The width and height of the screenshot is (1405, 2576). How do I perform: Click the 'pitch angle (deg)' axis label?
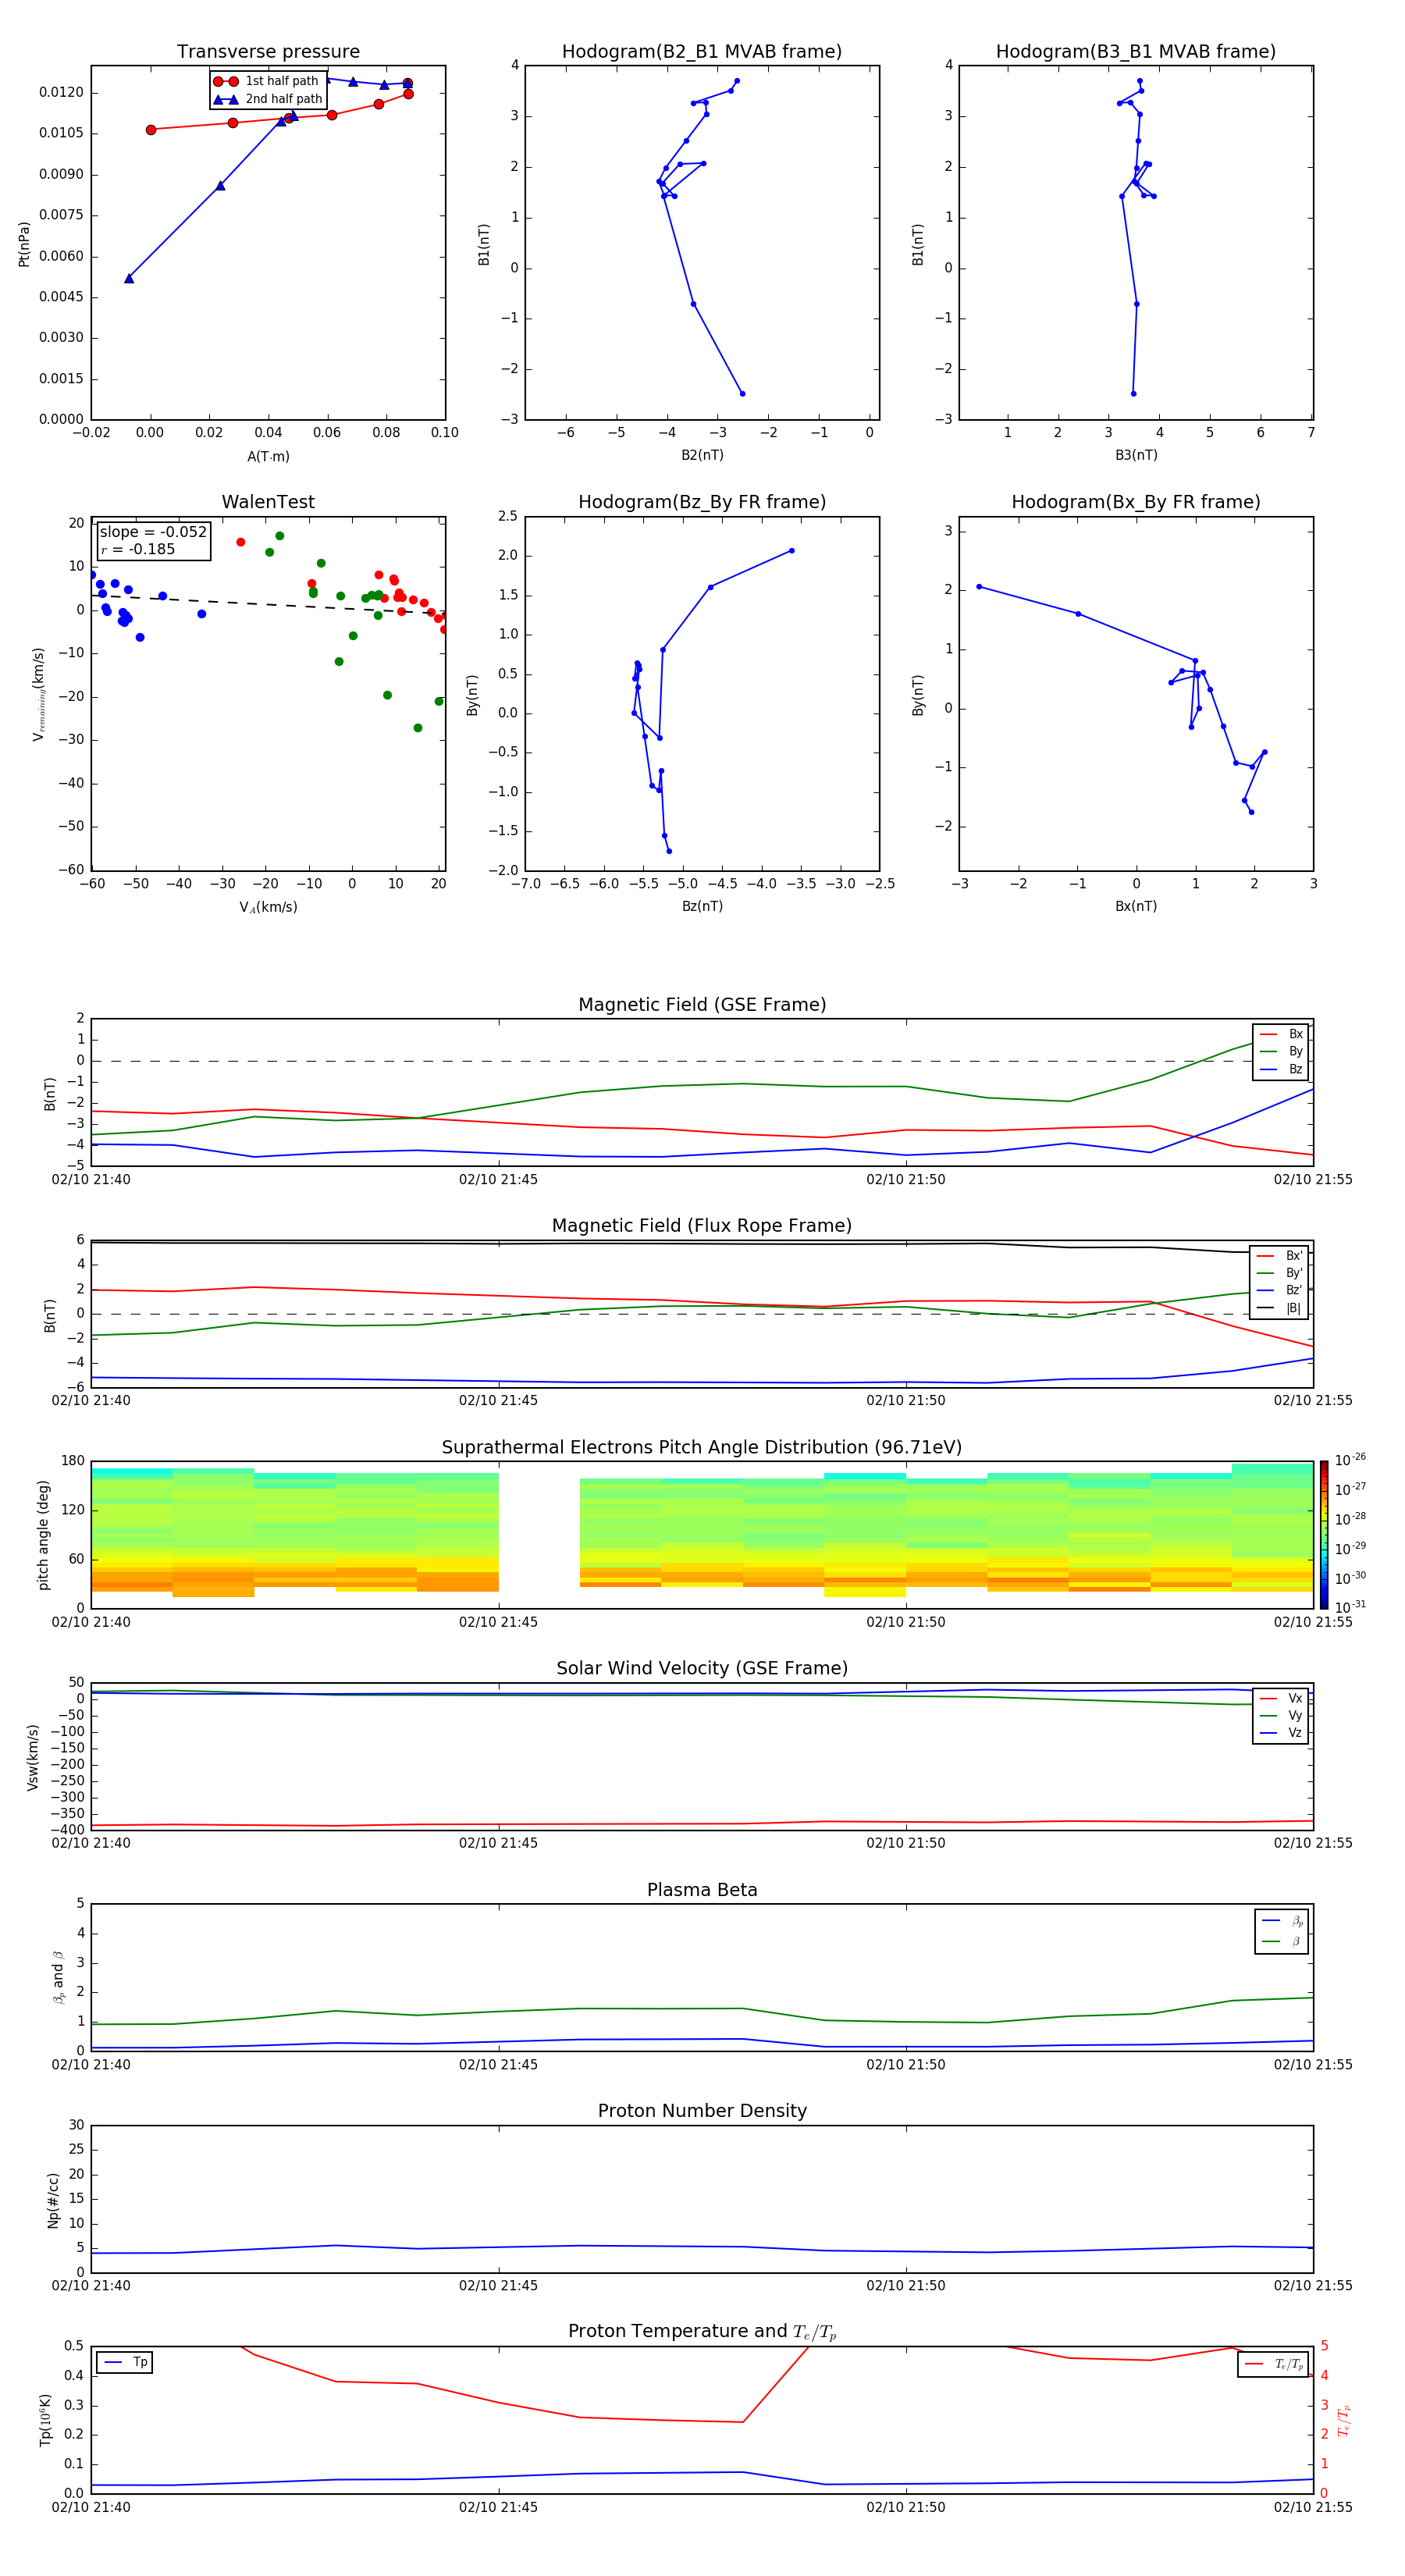point(43,1535)
